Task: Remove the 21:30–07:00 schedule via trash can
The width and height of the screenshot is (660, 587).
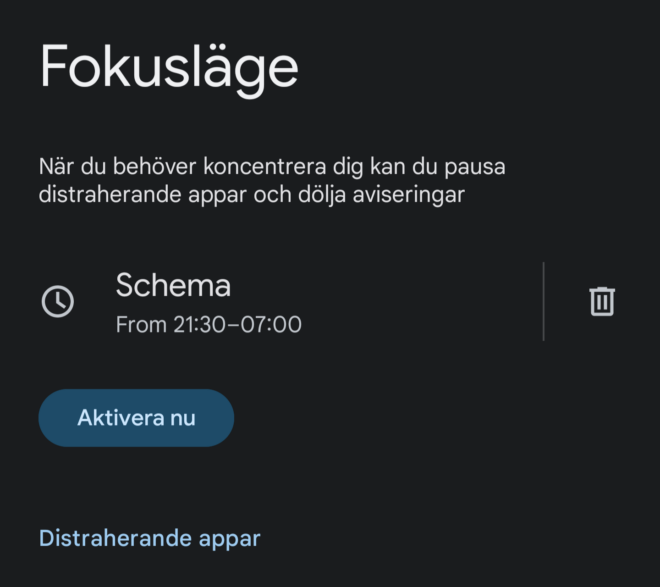Action: (602, 301)
